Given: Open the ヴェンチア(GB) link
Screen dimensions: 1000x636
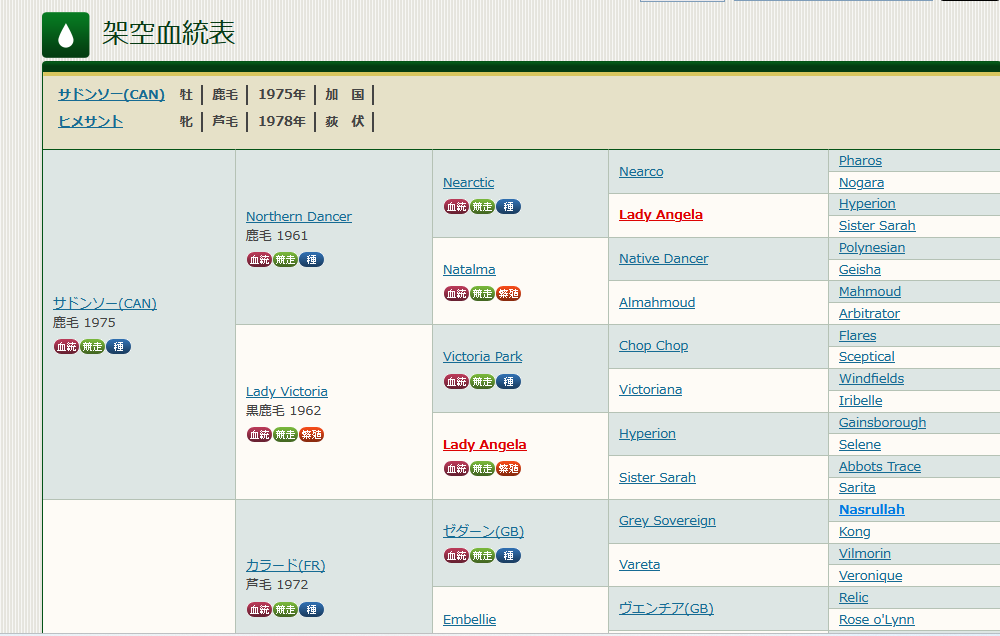Looking at the screenshot, I should pos(665,609).
